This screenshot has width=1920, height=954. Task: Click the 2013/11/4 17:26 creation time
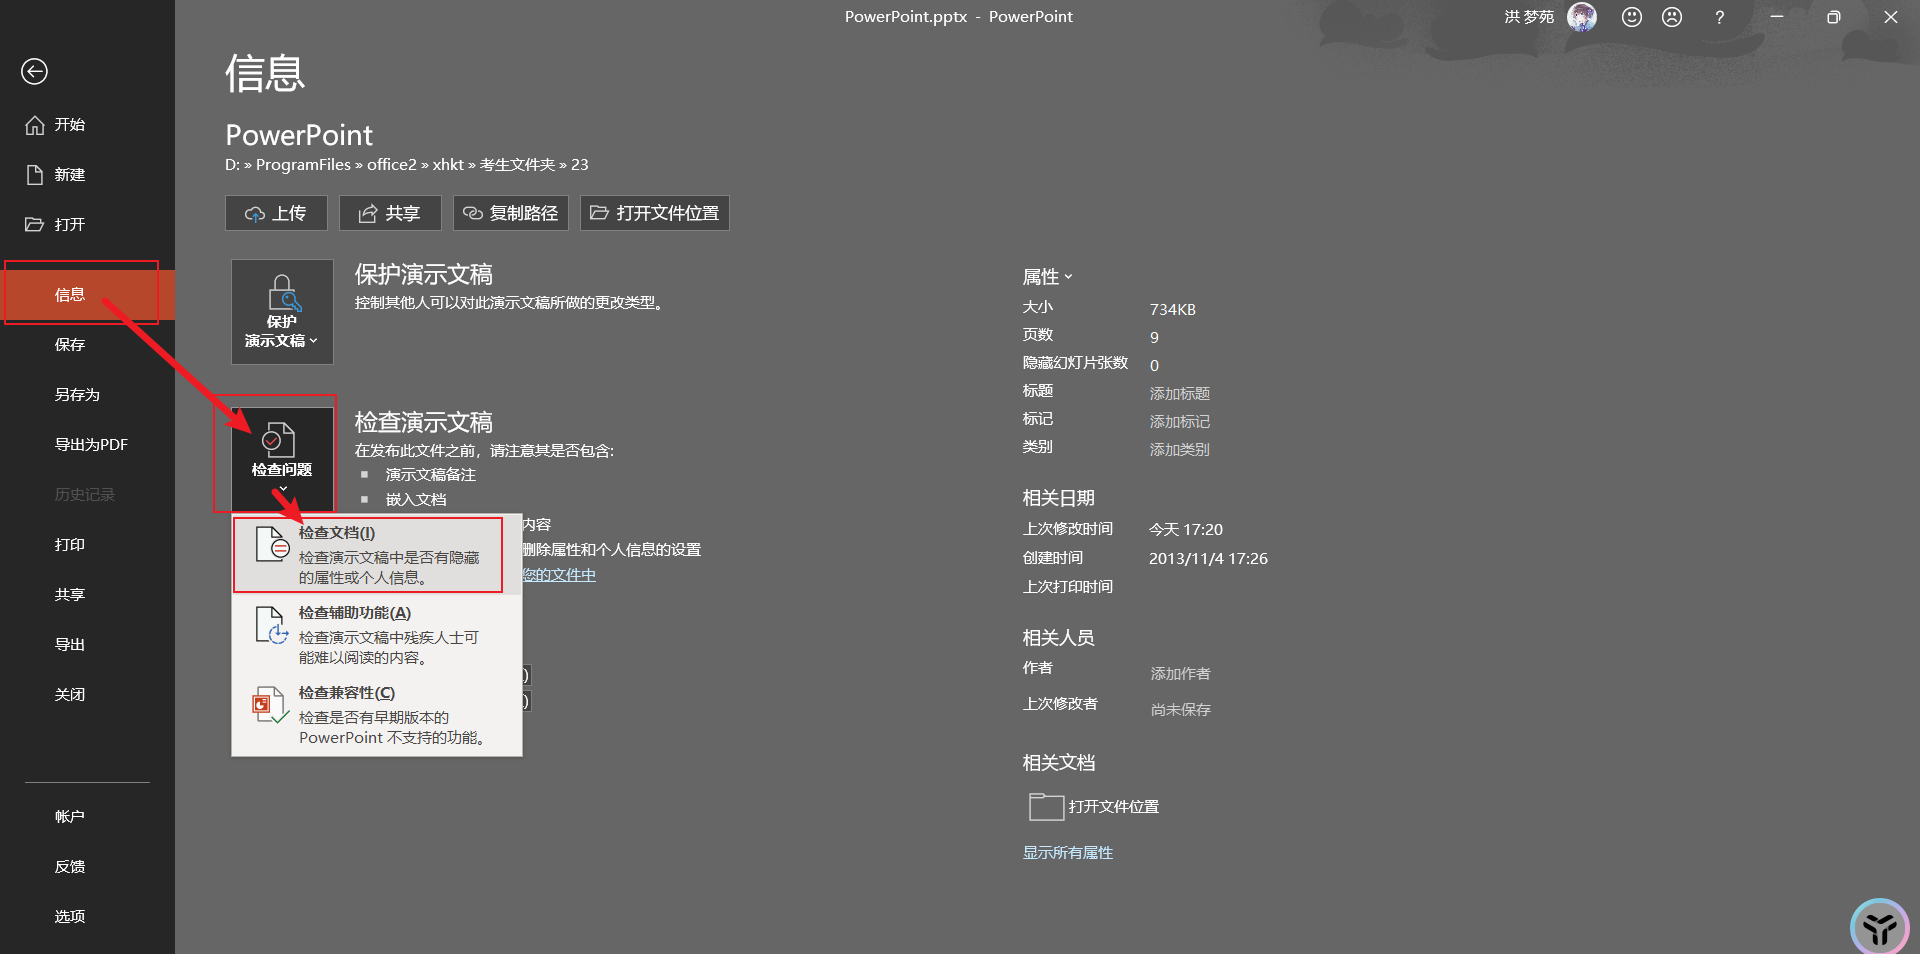click(1208, 559)
